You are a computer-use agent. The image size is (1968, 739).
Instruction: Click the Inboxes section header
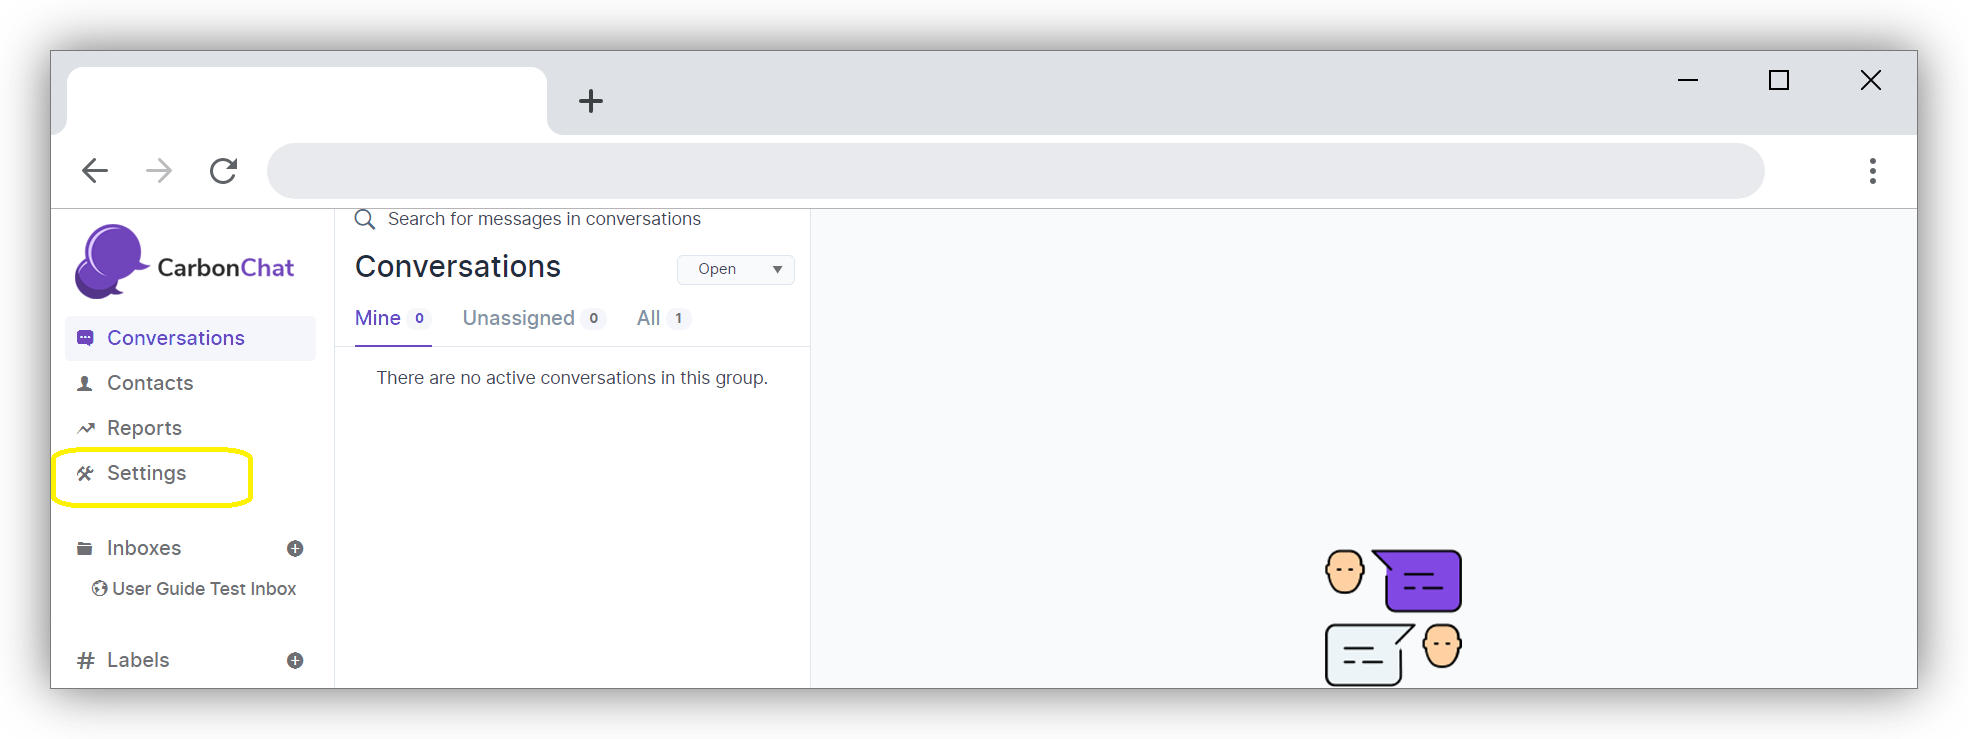click(144, 548)
